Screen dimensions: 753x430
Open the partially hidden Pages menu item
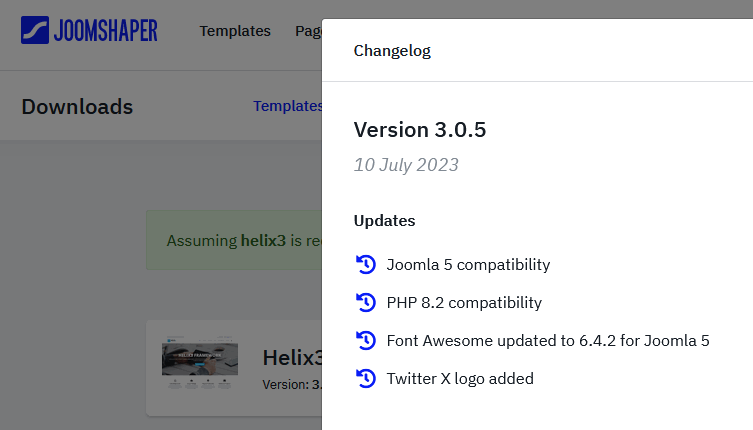click(308, 31)
